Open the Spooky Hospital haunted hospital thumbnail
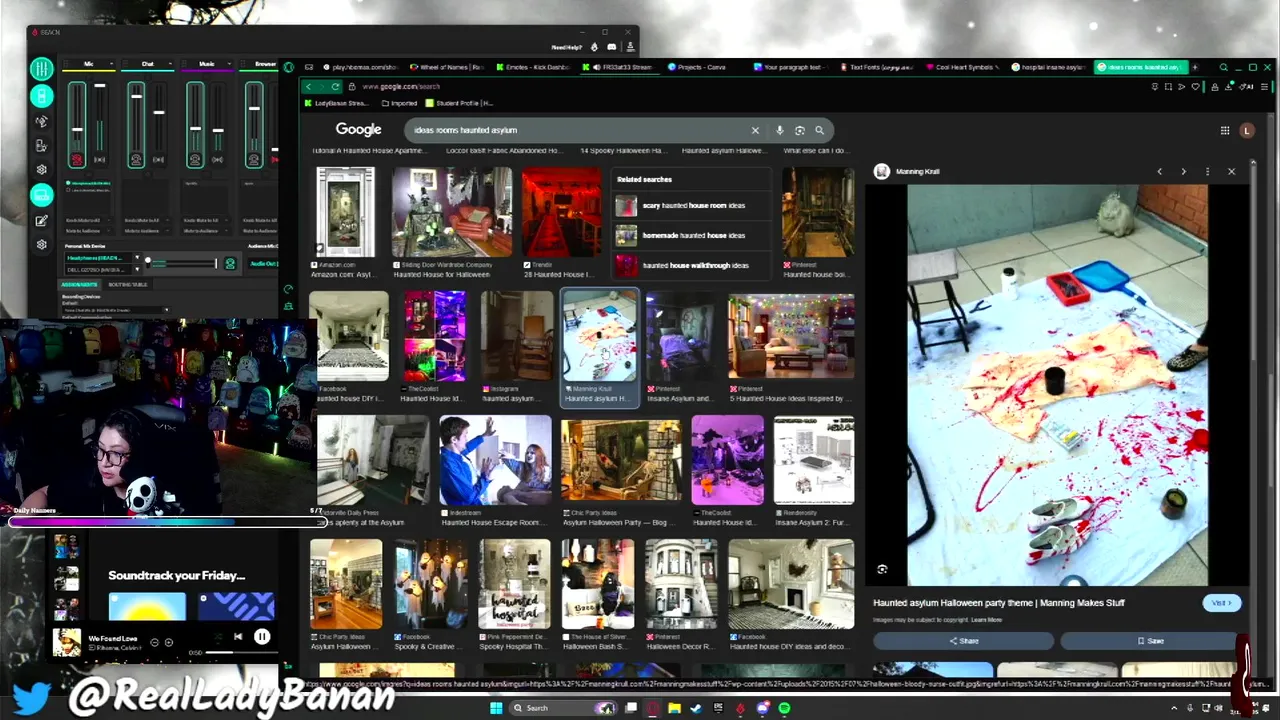Viewport: 1280px width, 720px height. click(514, 583)
